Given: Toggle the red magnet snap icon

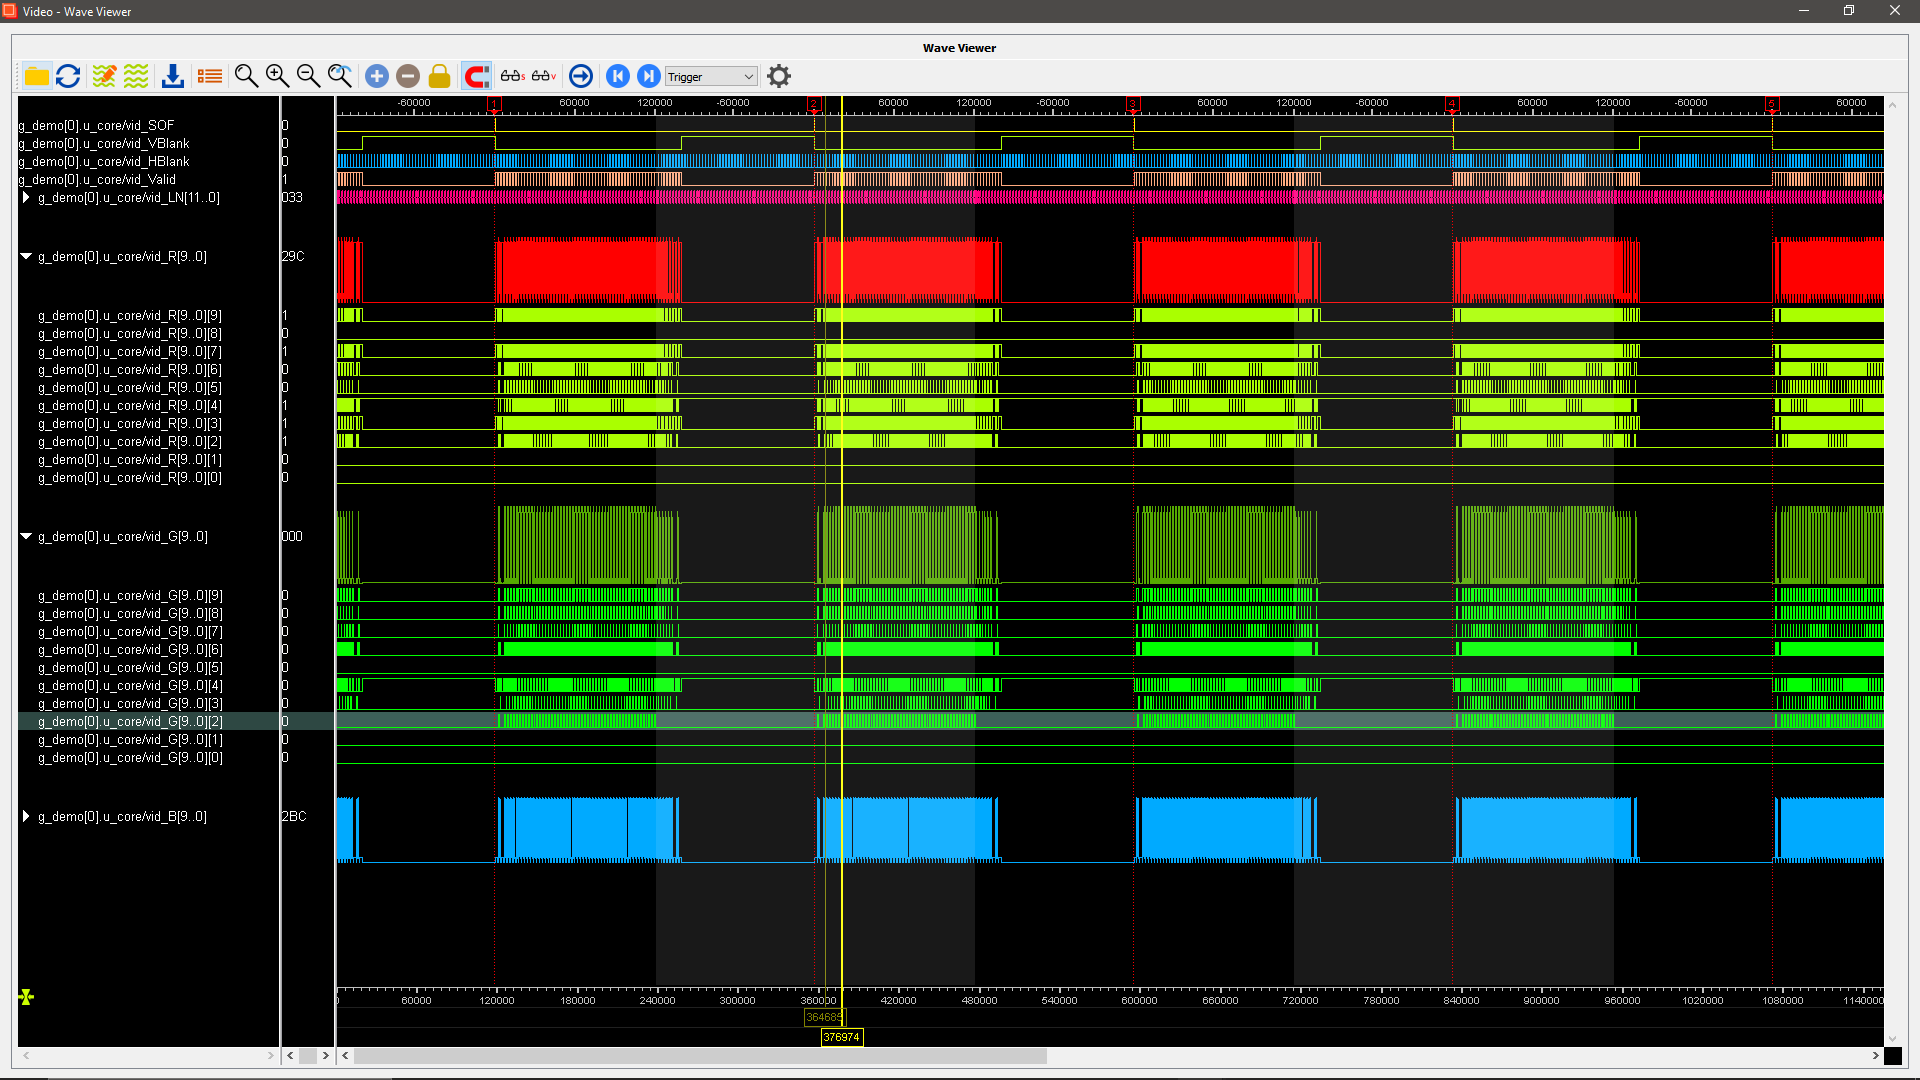Looking at the screenshot, I should (476, 76).
